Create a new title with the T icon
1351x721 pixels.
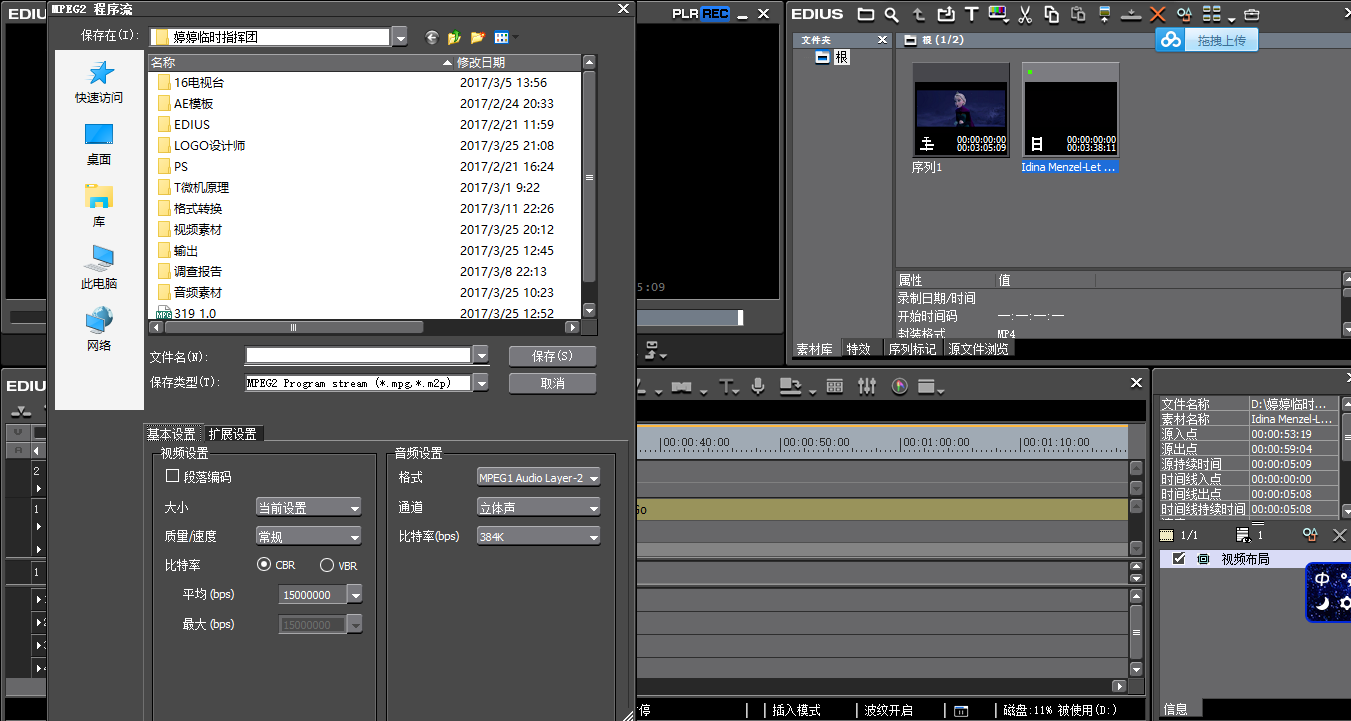pyautogui.click(x=971, y=14)
